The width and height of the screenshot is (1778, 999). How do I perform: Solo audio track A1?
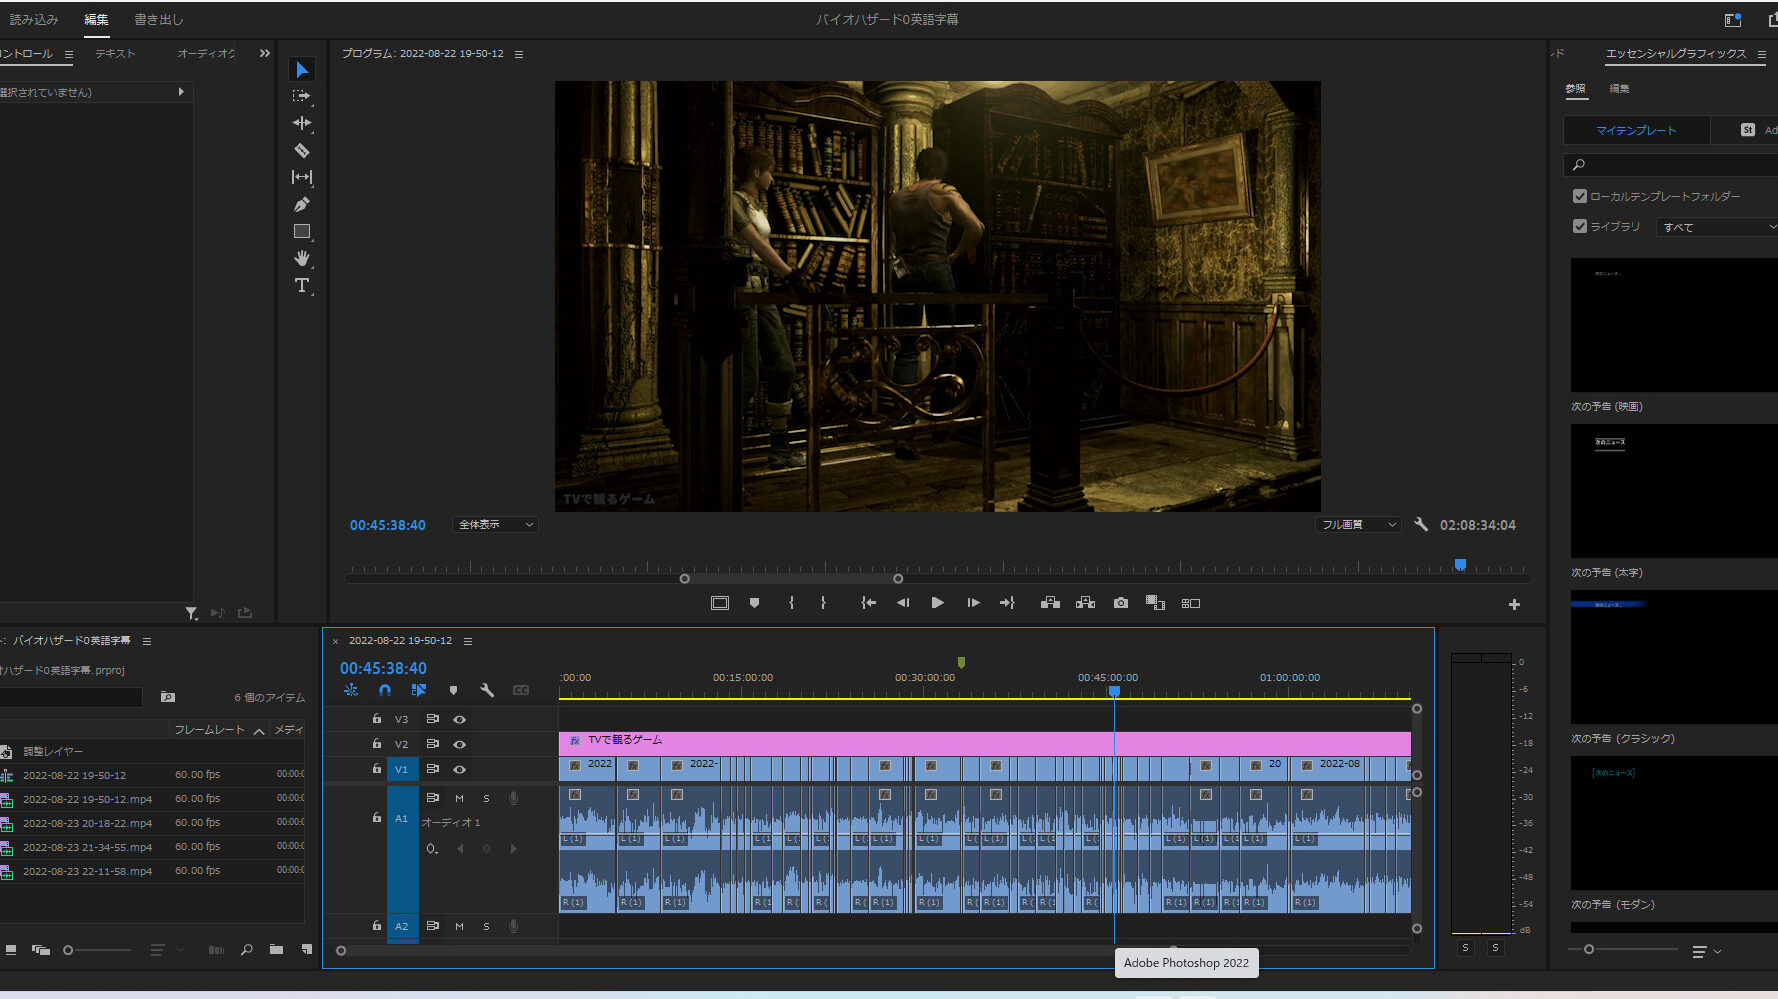coord(486,798)
